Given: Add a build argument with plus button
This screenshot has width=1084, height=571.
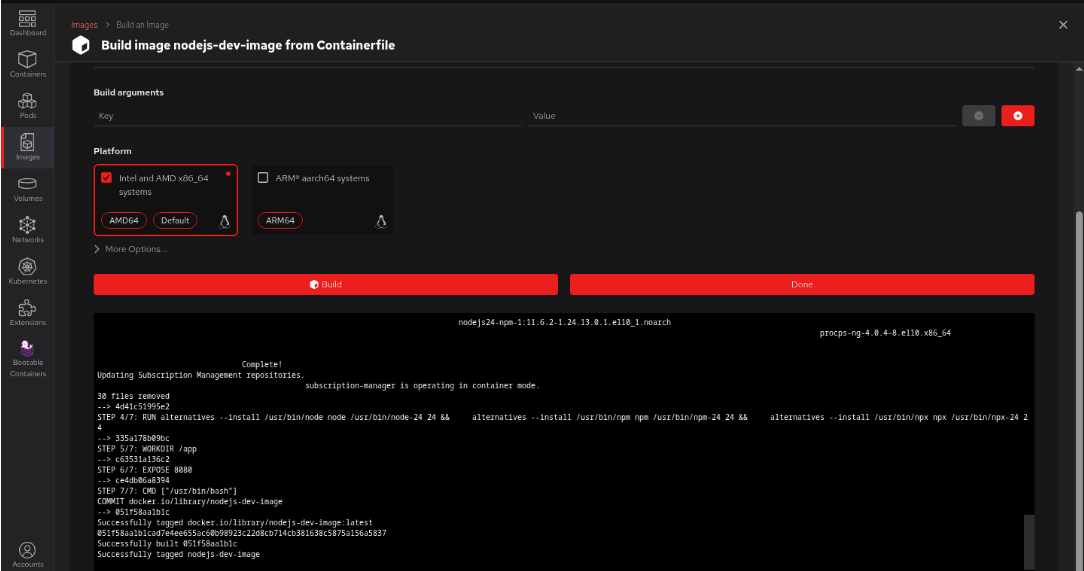Looking at the screenshot, I should (x=1017, y=116).
